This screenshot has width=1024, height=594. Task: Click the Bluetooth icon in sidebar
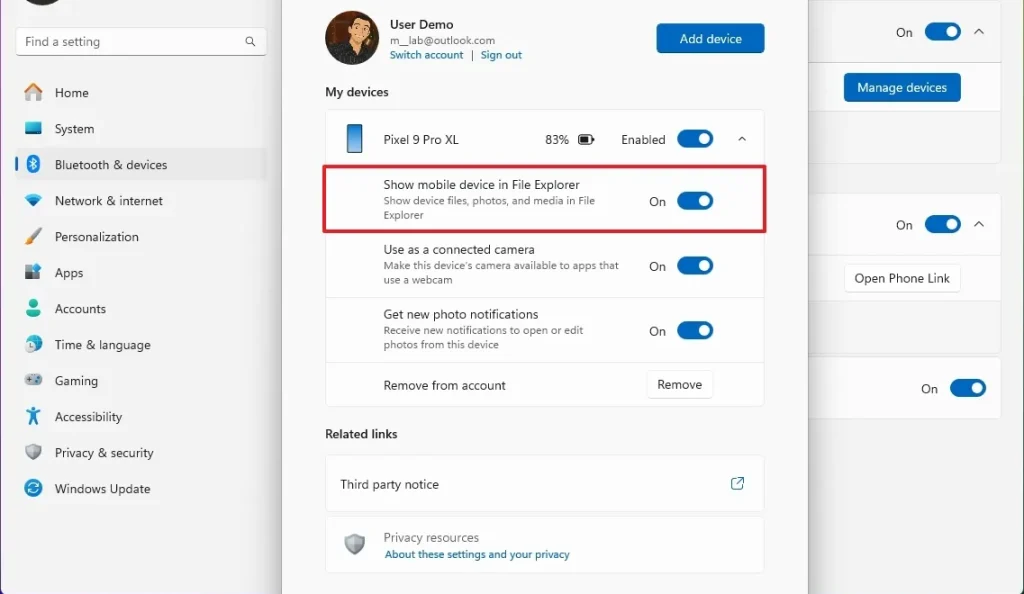pyautogui.click(x=33, y=164)
